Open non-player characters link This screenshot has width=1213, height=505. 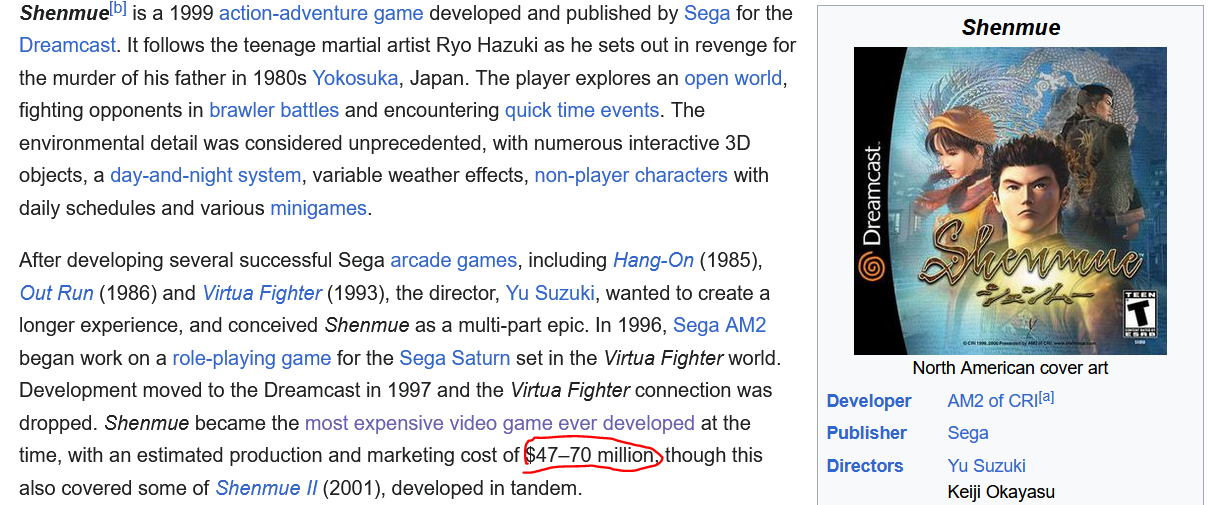(x=630, y=176)
